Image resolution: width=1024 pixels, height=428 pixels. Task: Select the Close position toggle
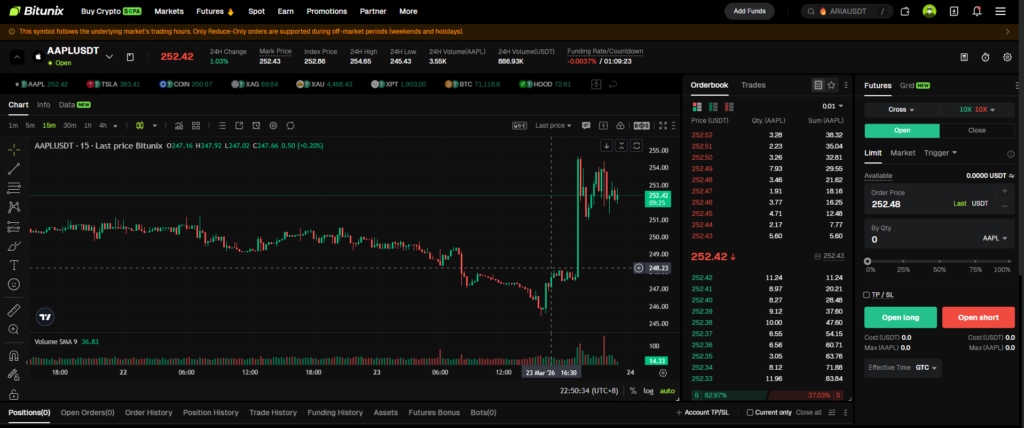(977, 130)
